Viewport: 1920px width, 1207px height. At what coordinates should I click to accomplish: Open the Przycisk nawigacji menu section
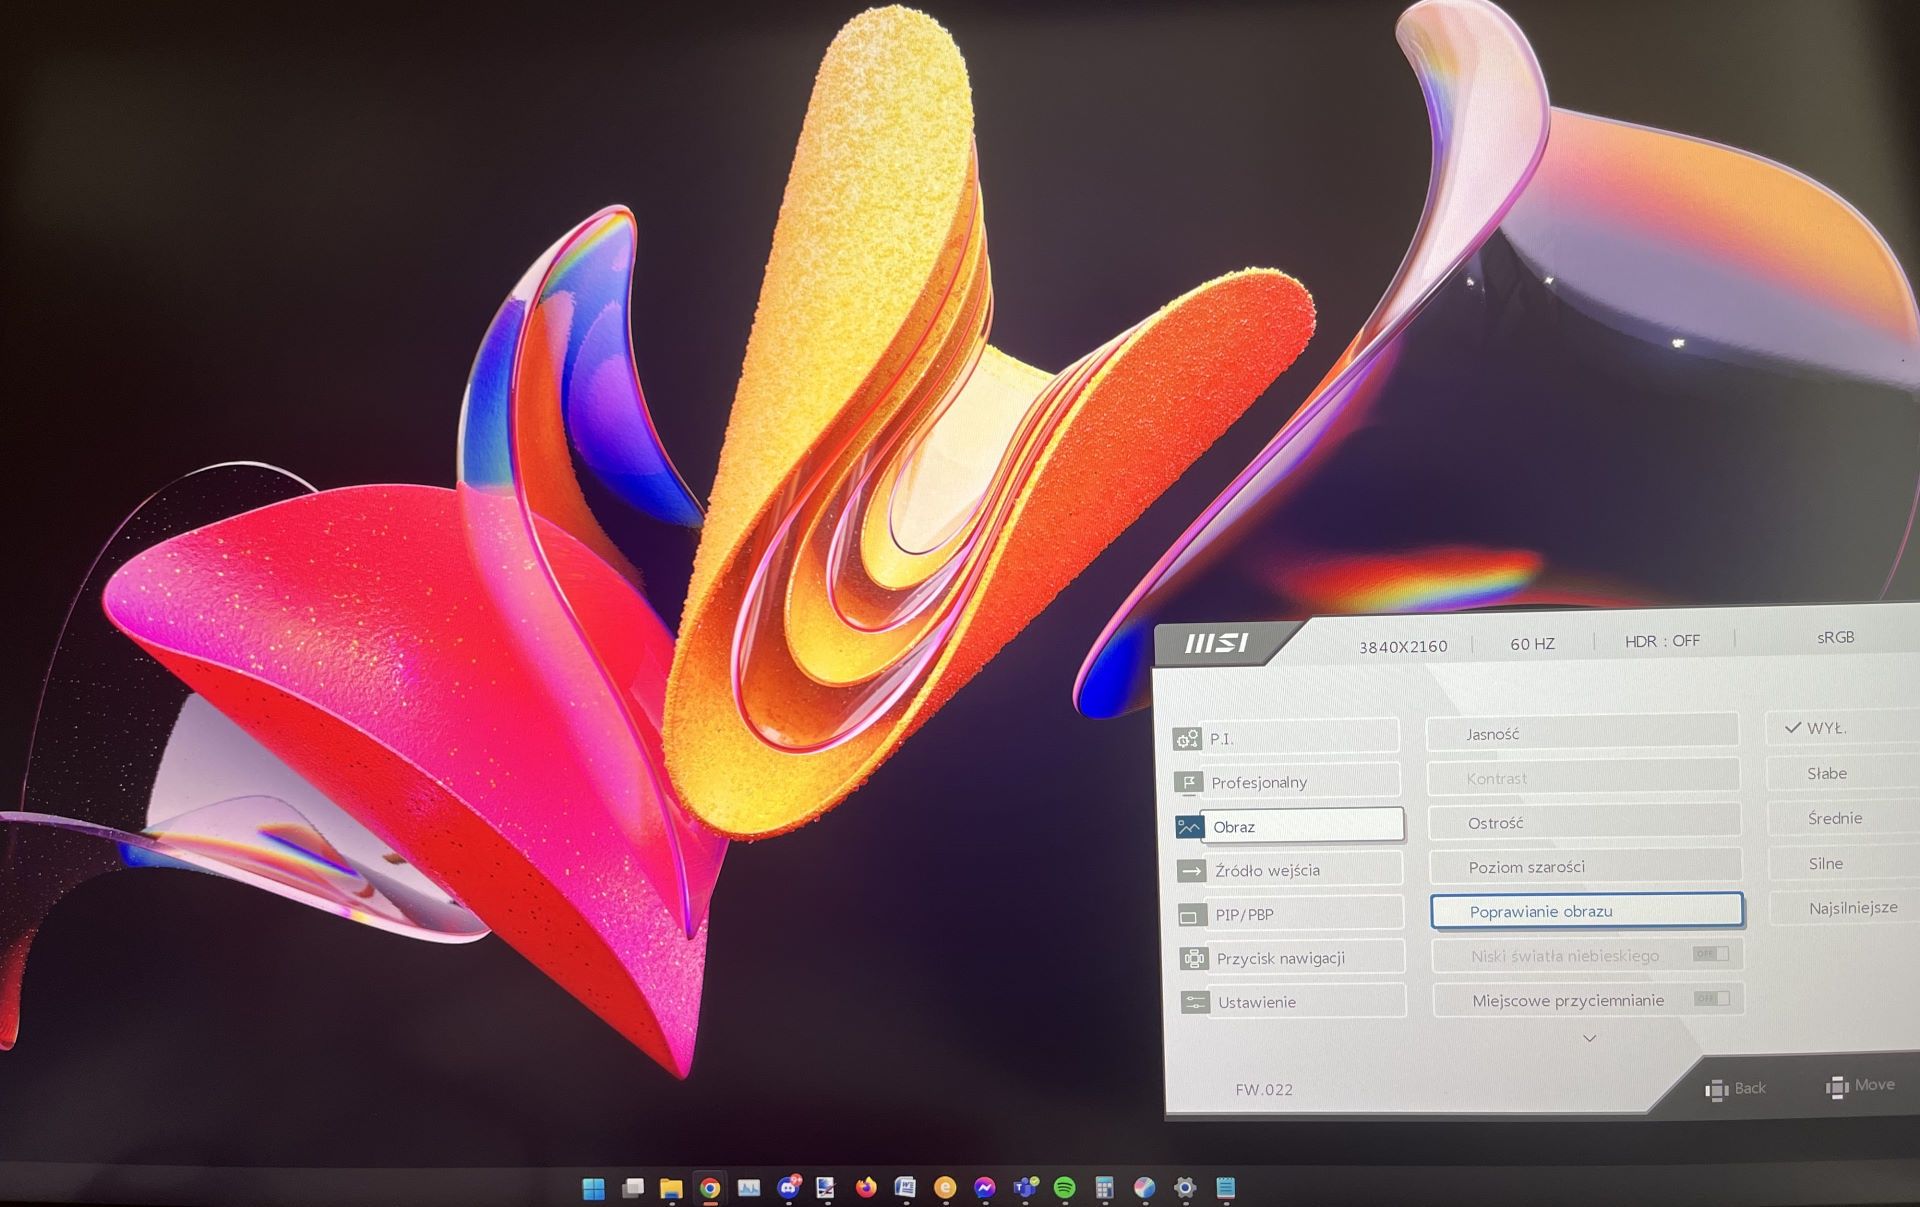point(1292,958)
